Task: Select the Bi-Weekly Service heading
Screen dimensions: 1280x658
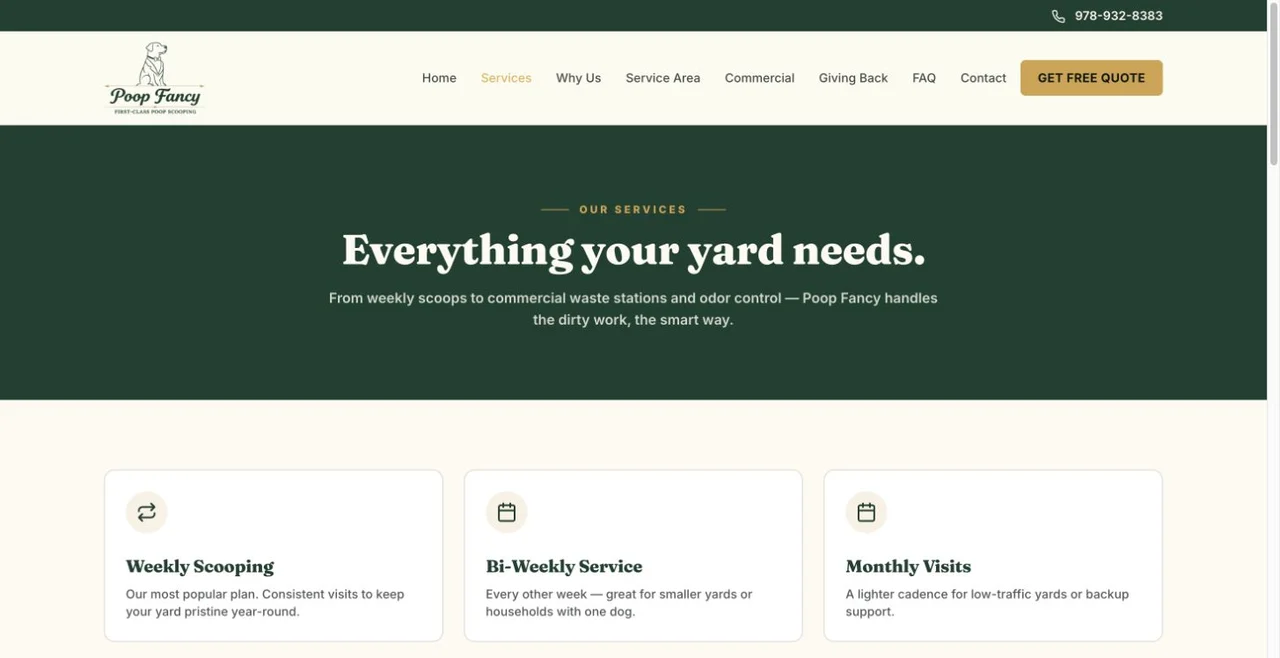Action: pos(564,566)
